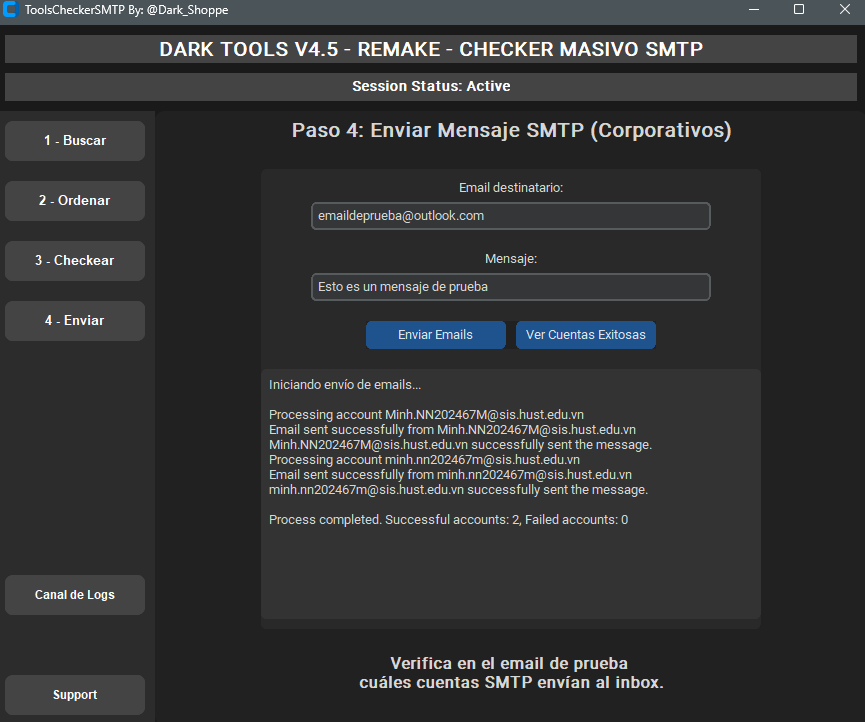
Task: Select the 'Mensaje' text input
Action: [510, 287]
